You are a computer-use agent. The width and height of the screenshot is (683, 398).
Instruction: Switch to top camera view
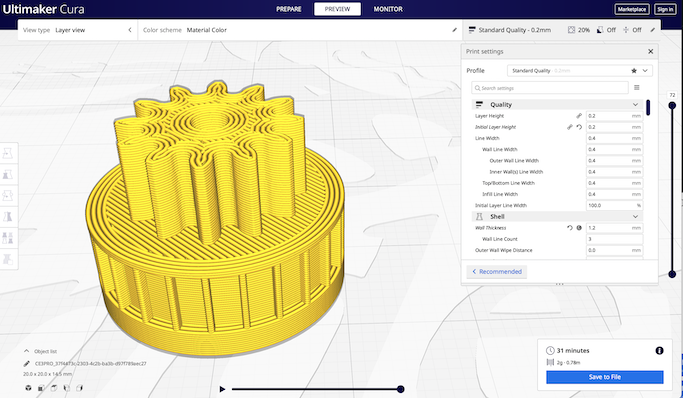click(54, 388)
